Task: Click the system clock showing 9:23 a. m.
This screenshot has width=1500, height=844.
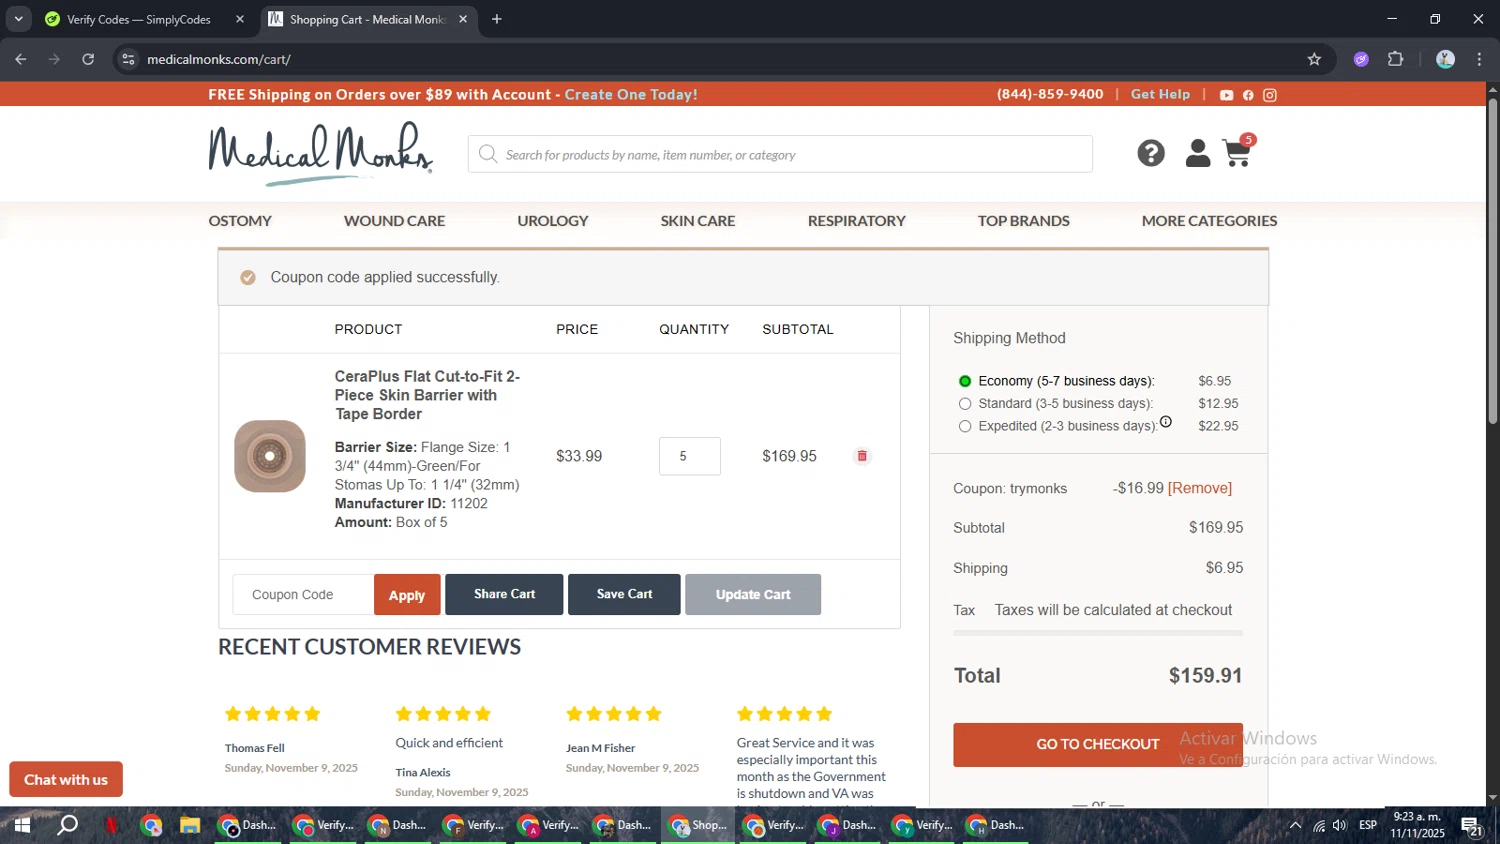Action: (x=1417, y=817)
